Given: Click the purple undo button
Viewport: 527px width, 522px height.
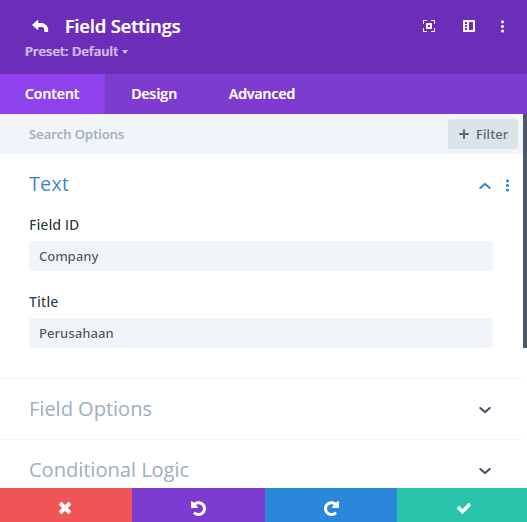Looking at the screenshot, I should tap(198, 505).
